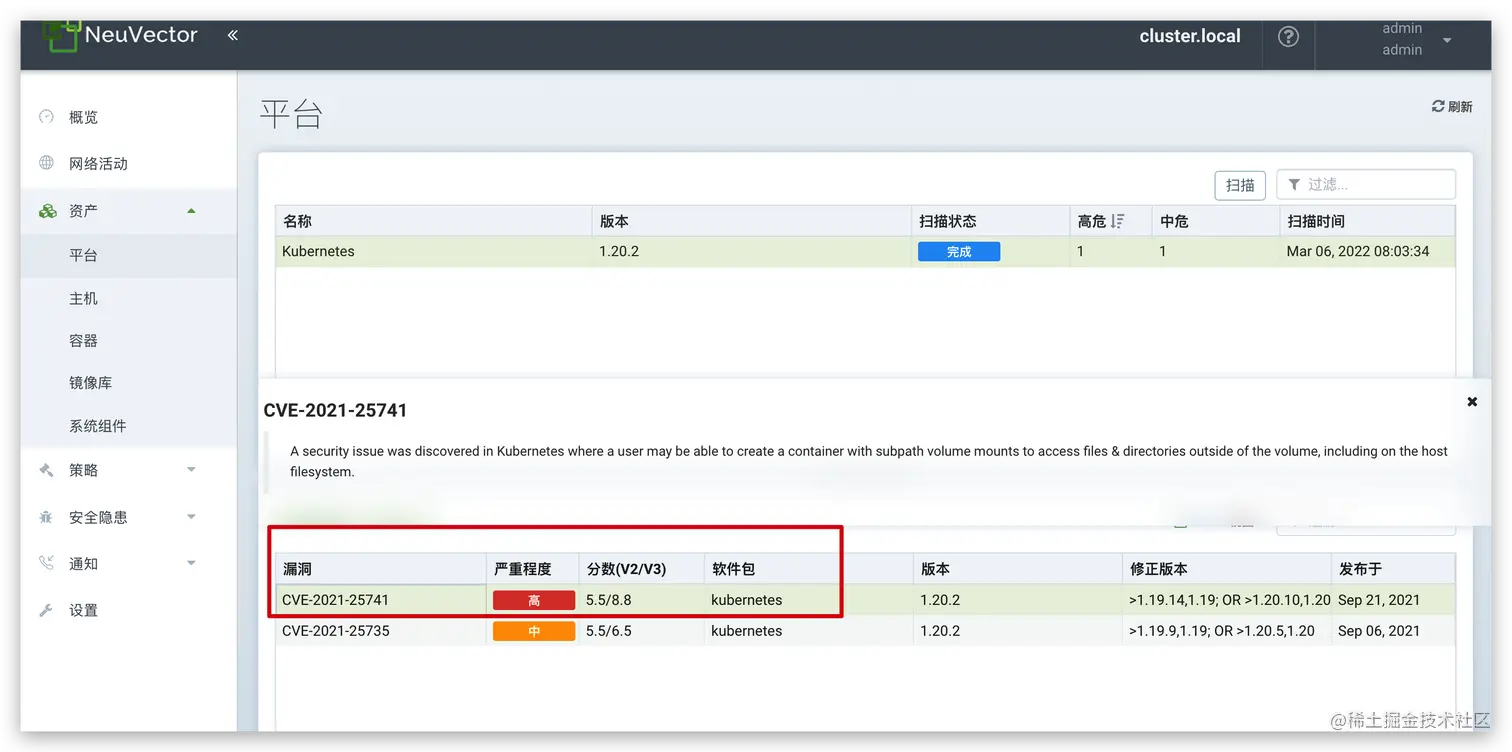Click the score 5.5/6.5 cell
The width and height of the screenshot is (1512, 752).
pos(609,631)
